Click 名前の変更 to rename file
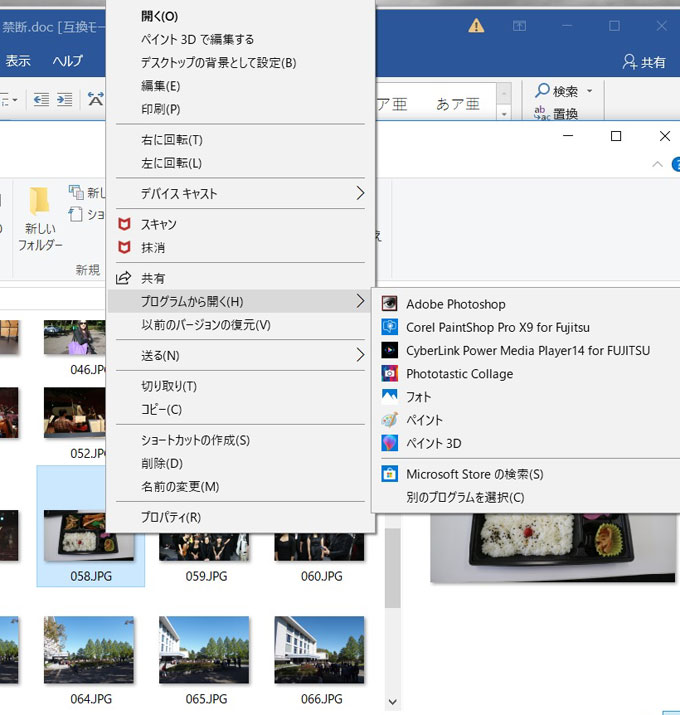The height and width of the screenshot is (715, 680). (179, 486)
